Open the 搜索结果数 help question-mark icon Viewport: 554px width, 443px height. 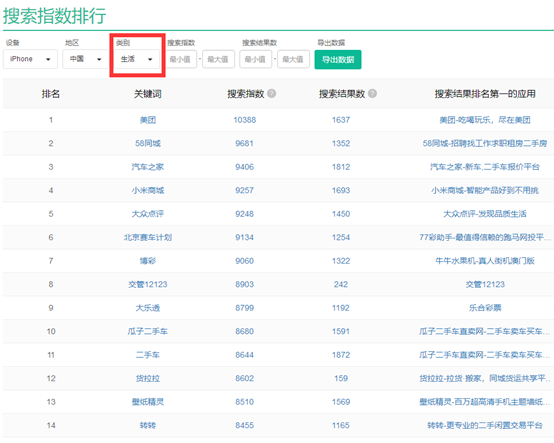tap(372, 94)
